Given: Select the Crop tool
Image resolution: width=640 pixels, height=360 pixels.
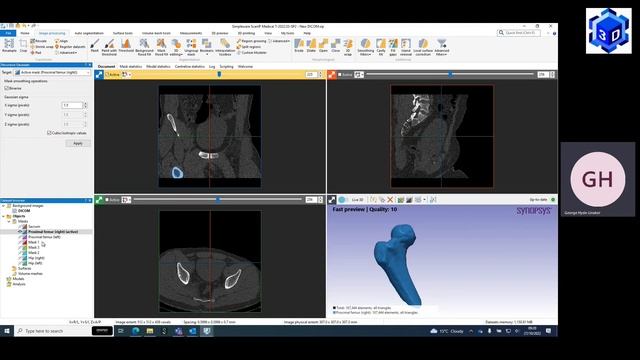Looking at the screenshot, I should [x=23, y=45].
